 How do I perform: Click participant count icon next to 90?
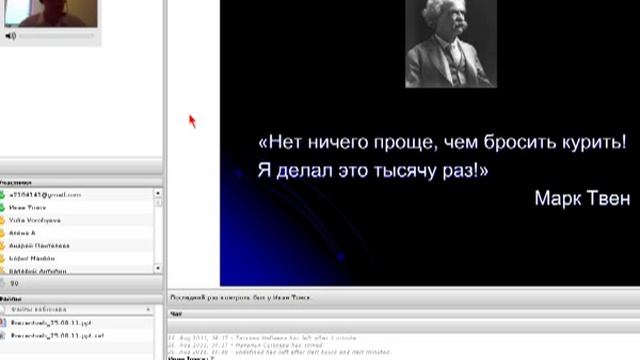click(3, 283)
